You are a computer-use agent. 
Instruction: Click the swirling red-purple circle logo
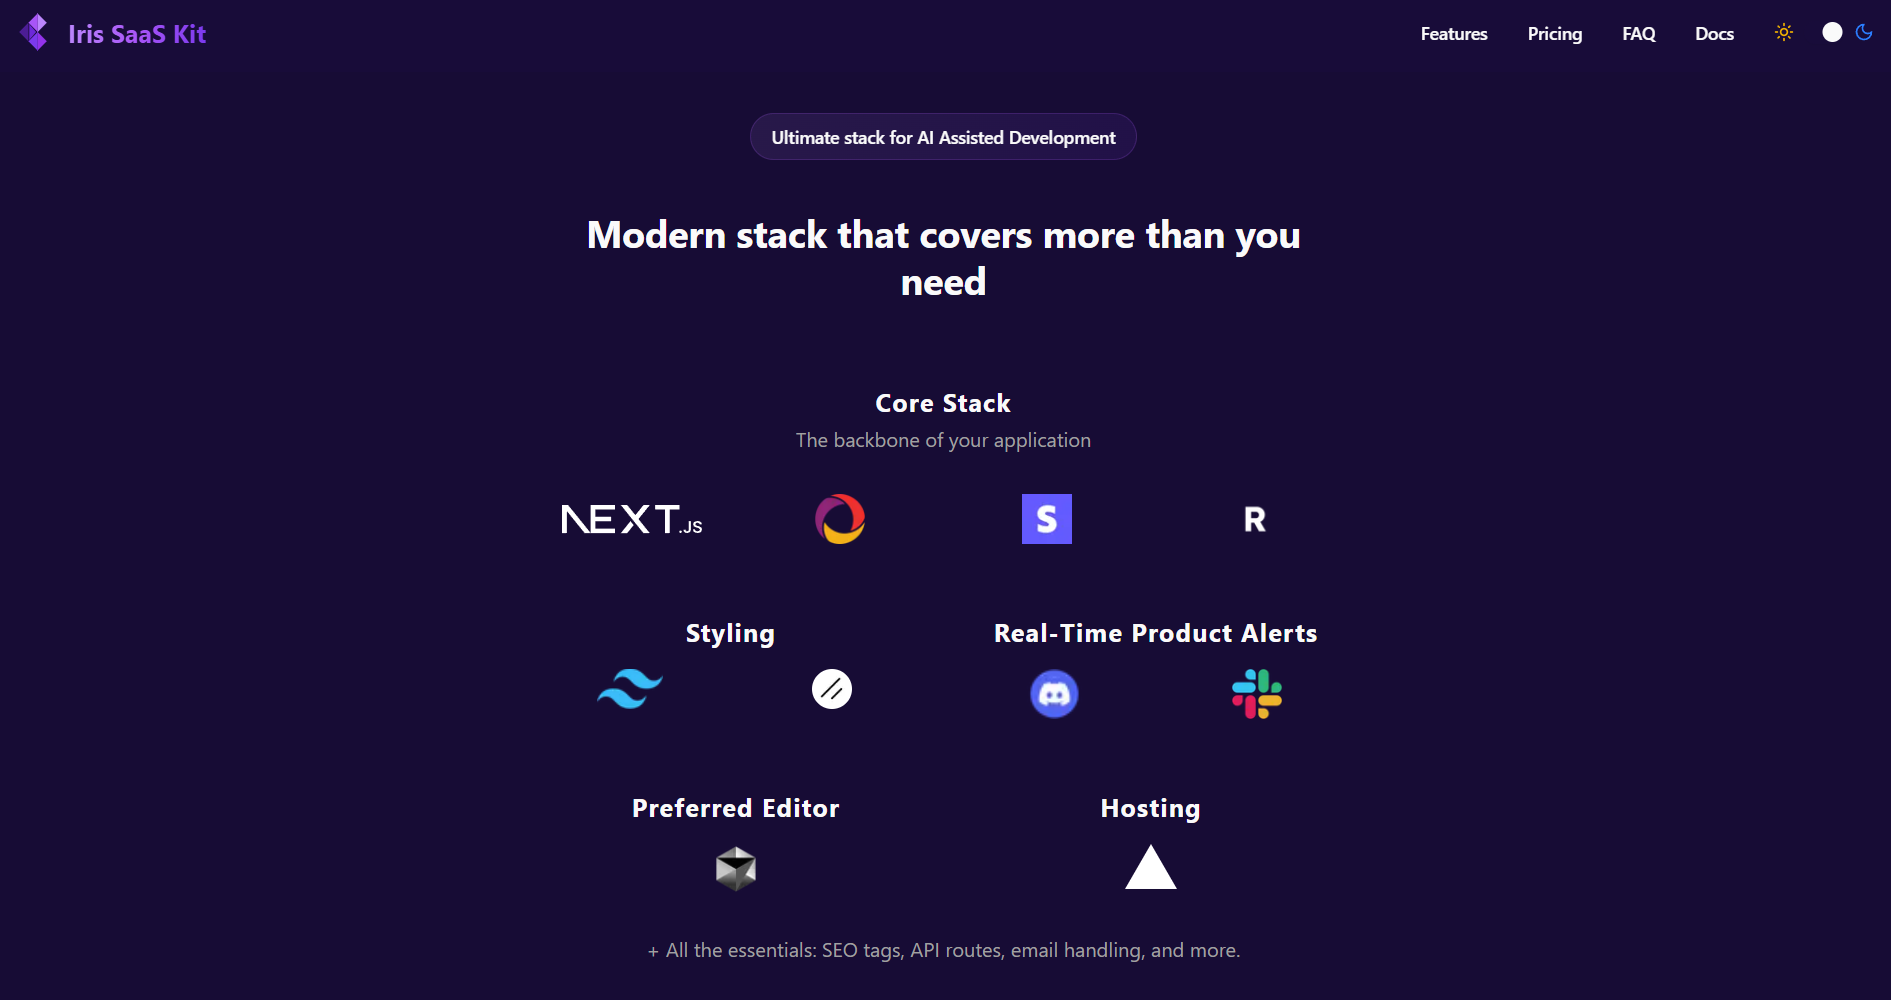tap(840, 519)
